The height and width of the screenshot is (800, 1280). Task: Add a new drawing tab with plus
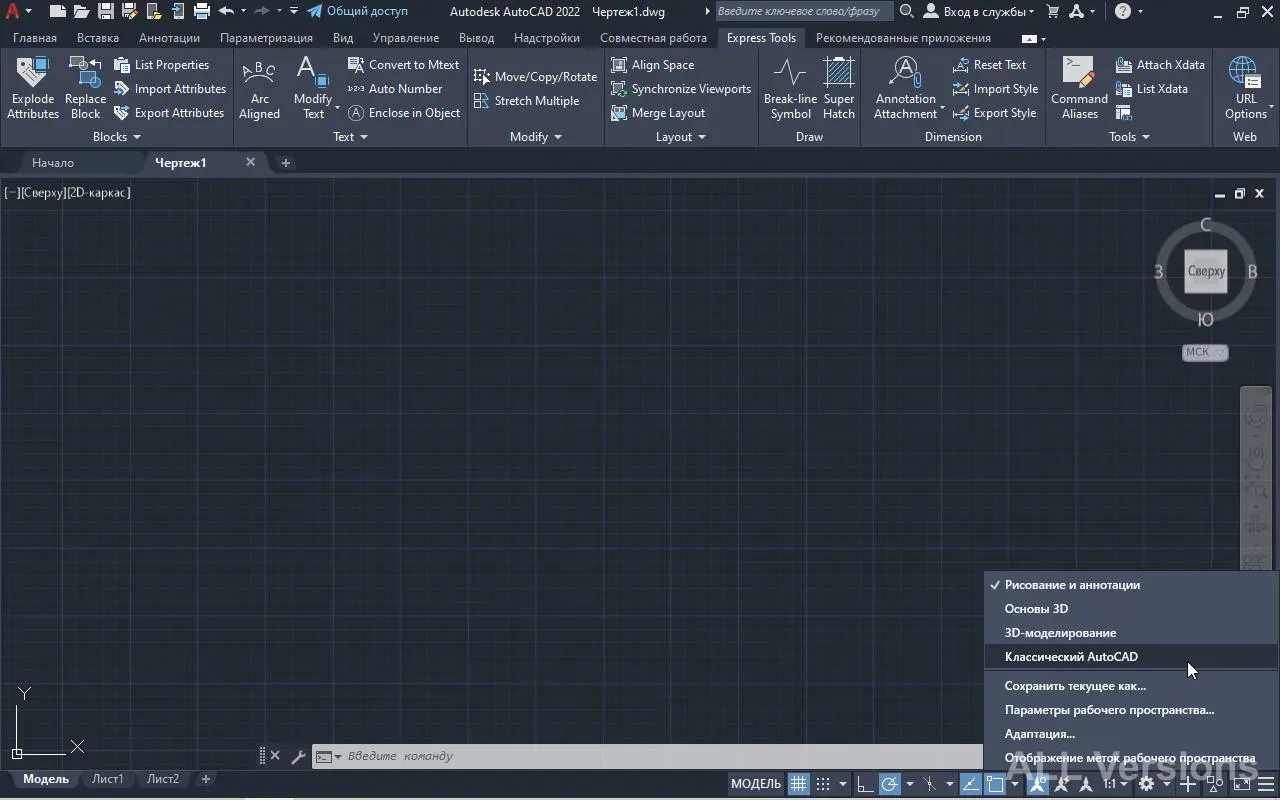point(285,163)
